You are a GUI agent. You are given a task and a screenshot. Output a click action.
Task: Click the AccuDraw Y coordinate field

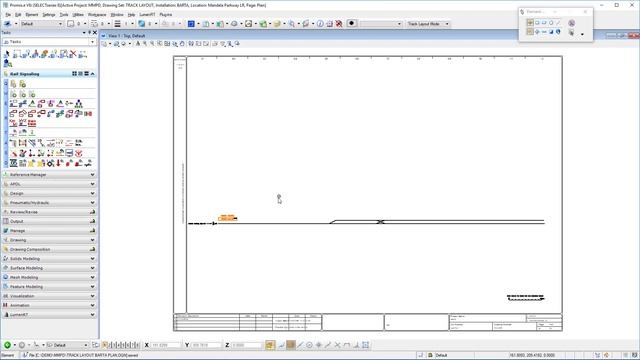click(x=206, y=345)
